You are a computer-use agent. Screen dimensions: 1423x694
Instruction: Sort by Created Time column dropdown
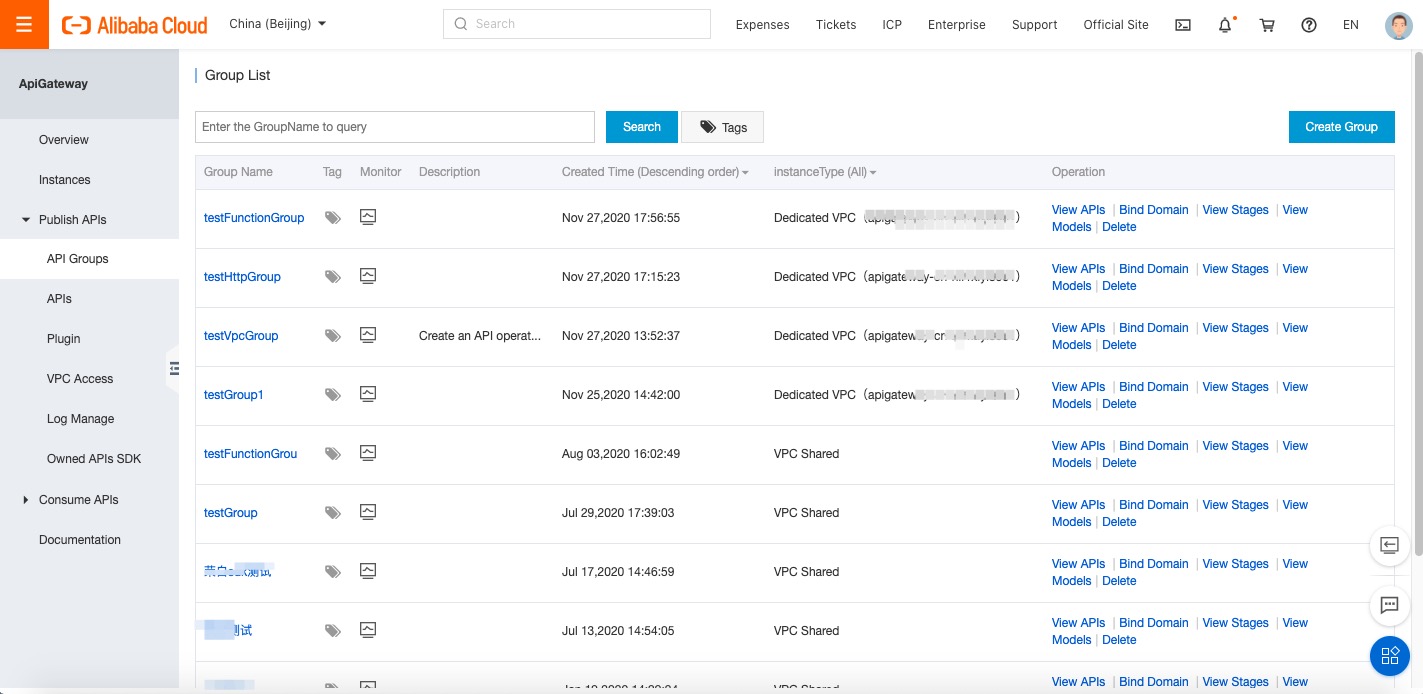pyautogui.click(x=655, y=172)
